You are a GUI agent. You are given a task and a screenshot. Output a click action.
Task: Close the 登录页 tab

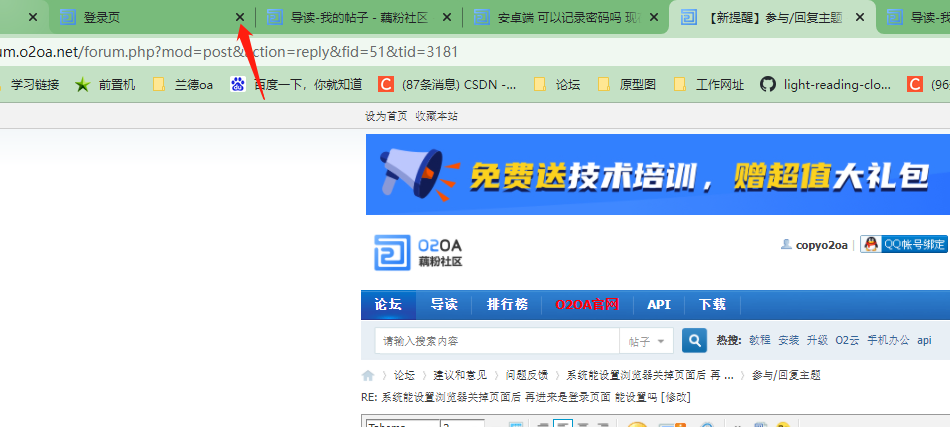[240, 18]
